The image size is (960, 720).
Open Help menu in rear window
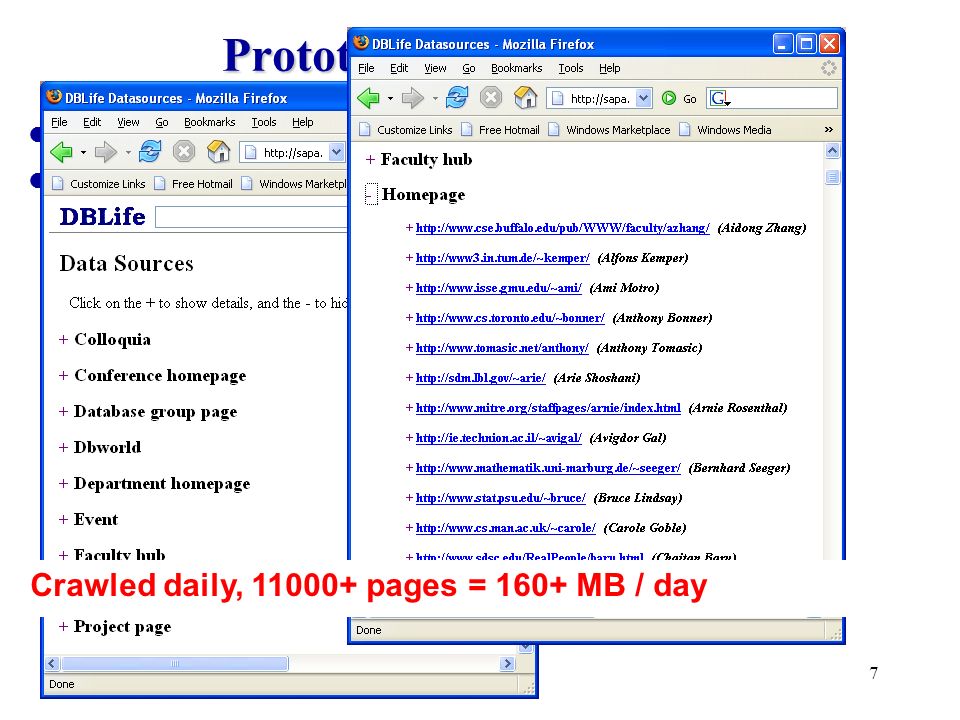pyautogui.click(x=302, y=122)
